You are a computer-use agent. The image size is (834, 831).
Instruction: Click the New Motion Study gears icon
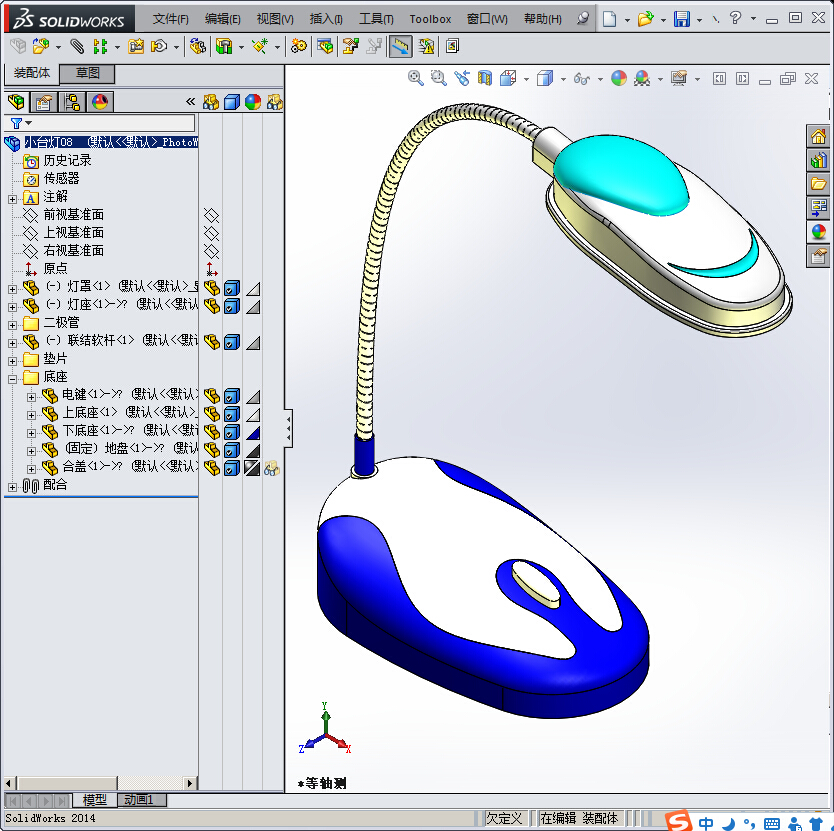pyautogui.click(x=299, y=46)
